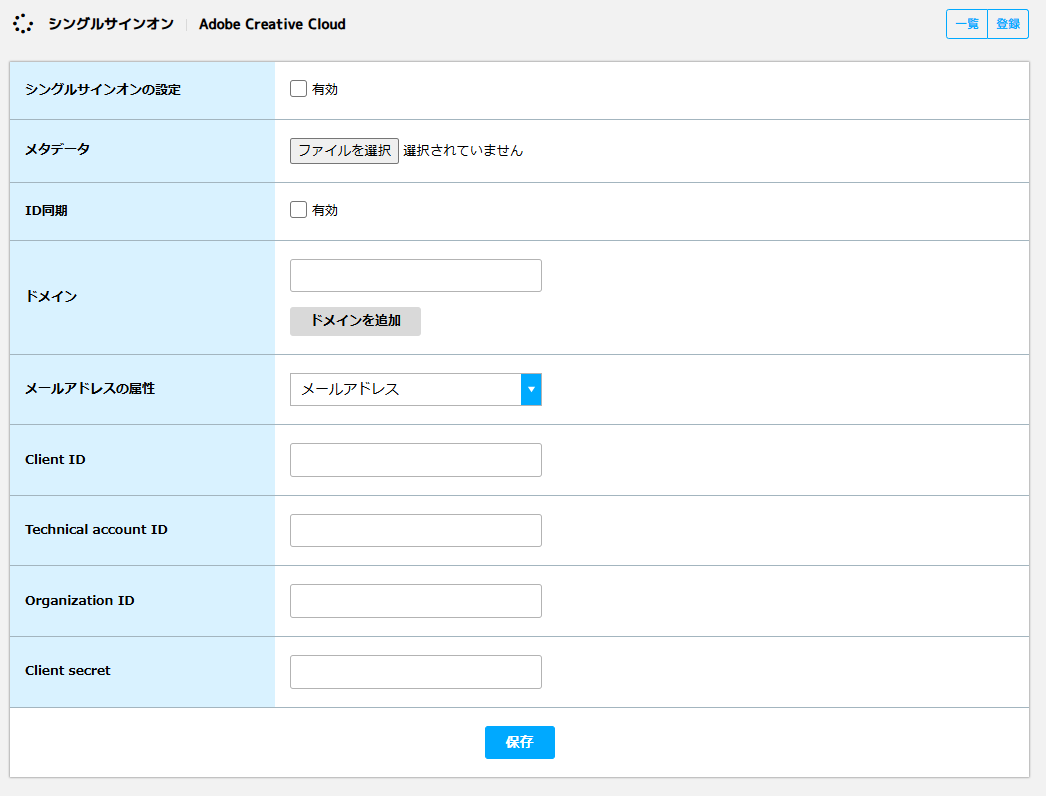Open the 一覧 list view

coord(967,24)
